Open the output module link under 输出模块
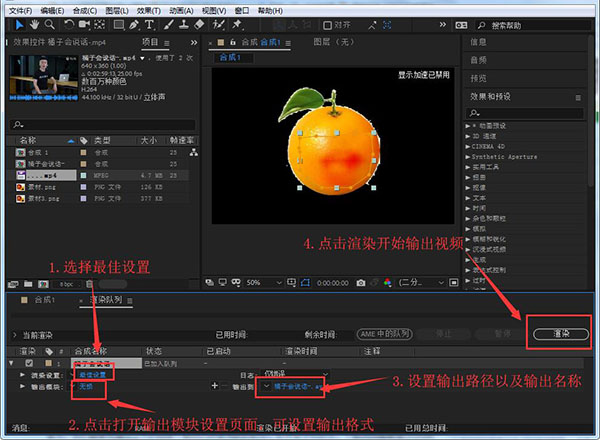Screen dimensions: 600x440 [86, 386]
